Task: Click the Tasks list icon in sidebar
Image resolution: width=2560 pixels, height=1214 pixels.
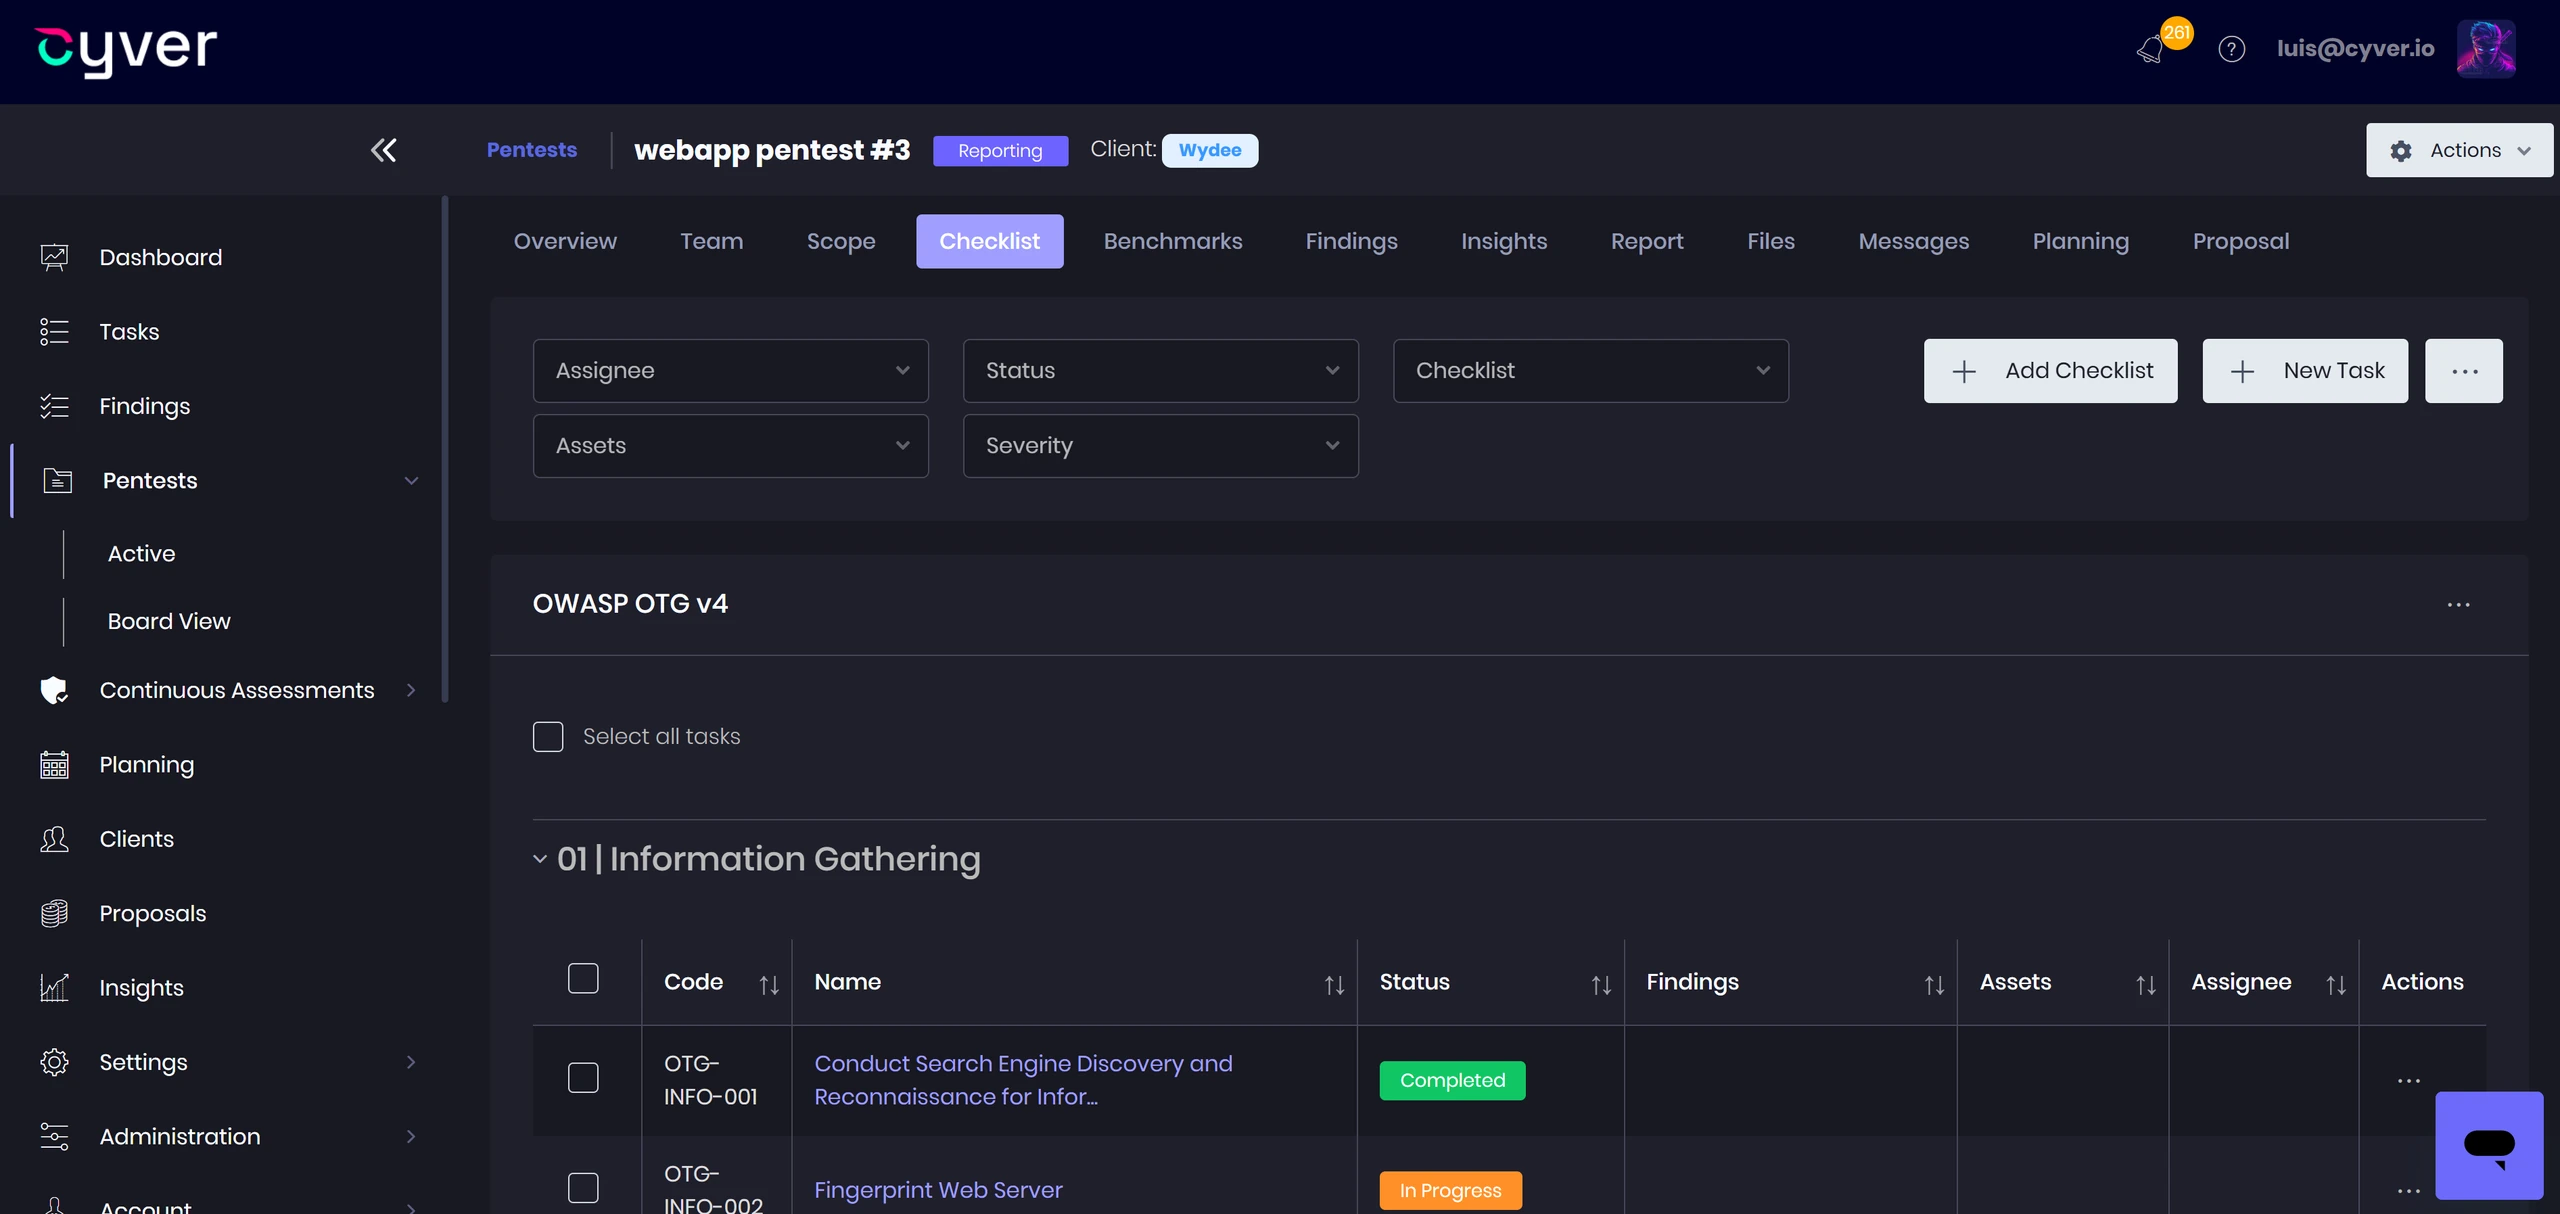Action: [x=54, y=331]
